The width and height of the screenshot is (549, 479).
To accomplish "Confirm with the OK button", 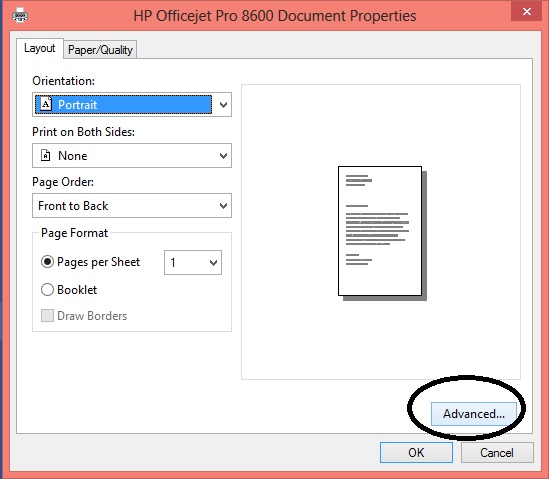I will (416, 452).
